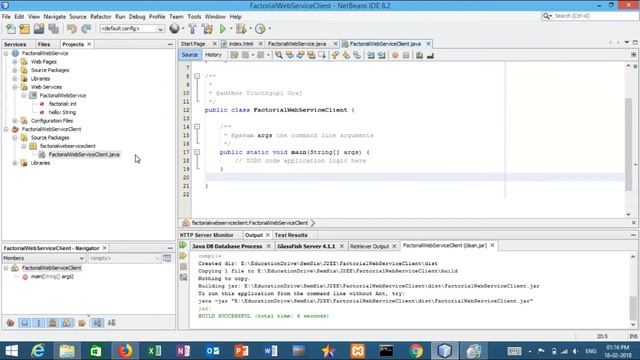Click the globe browser icon in main toolbar

175,29
